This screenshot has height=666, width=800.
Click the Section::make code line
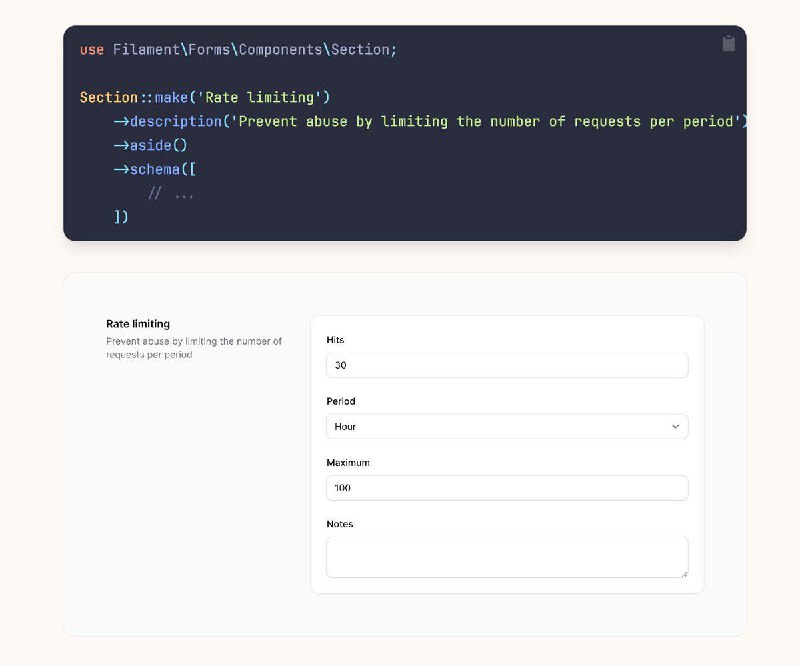tap(205, 97)
